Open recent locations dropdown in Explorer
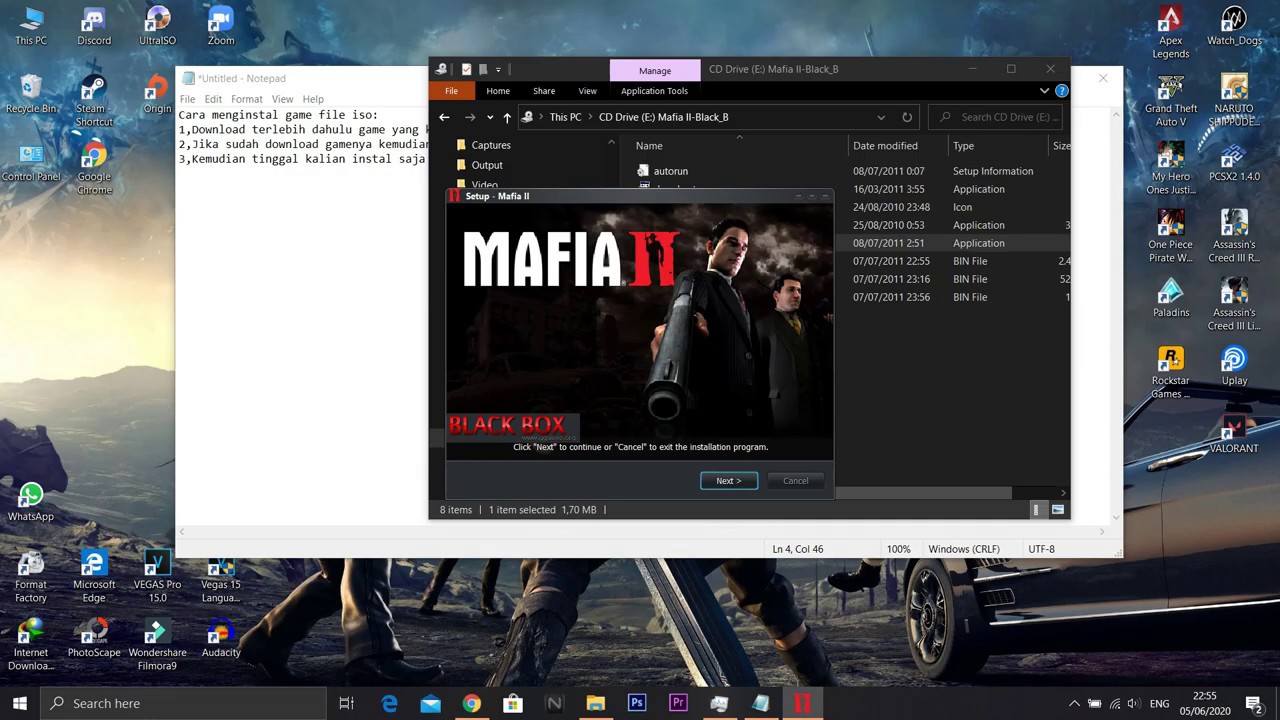Image resolution: width=1280 pixels, height=720 pixels. click(x=489, y=118)
